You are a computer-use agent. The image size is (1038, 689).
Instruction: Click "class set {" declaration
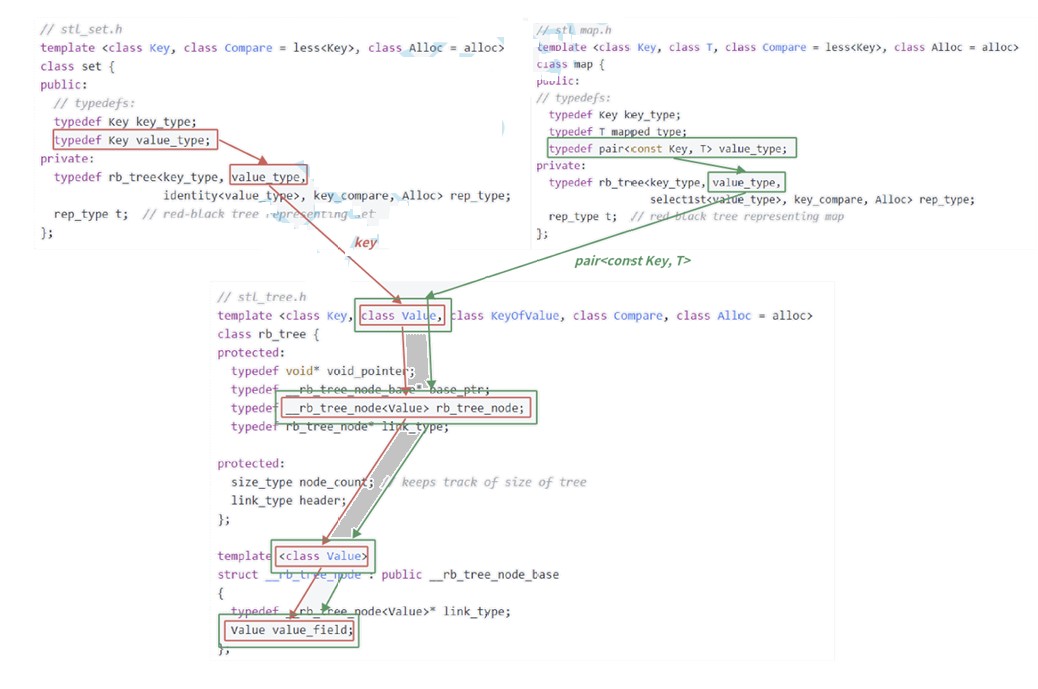point(77,66)
